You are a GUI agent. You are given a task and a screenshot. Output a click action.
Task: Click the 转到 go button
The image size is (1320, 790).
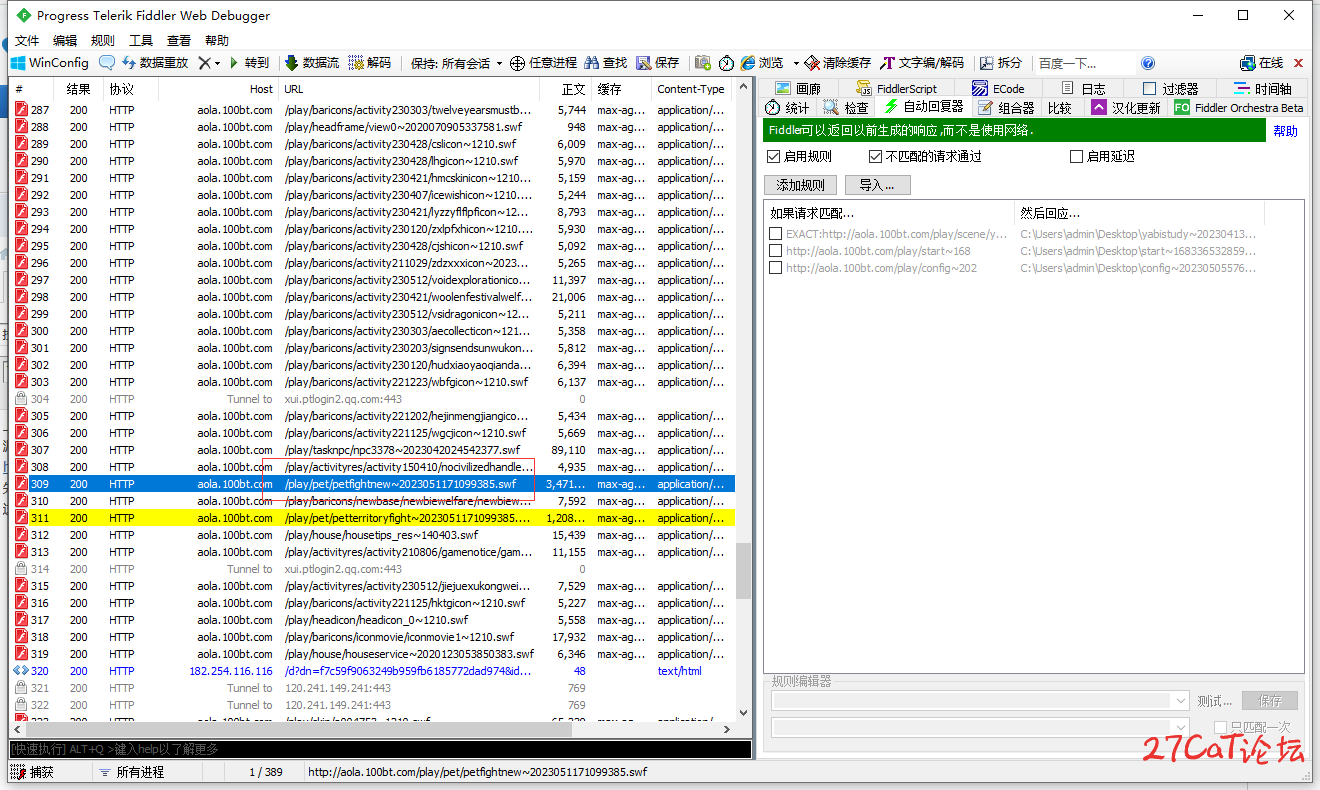[249, 62]
